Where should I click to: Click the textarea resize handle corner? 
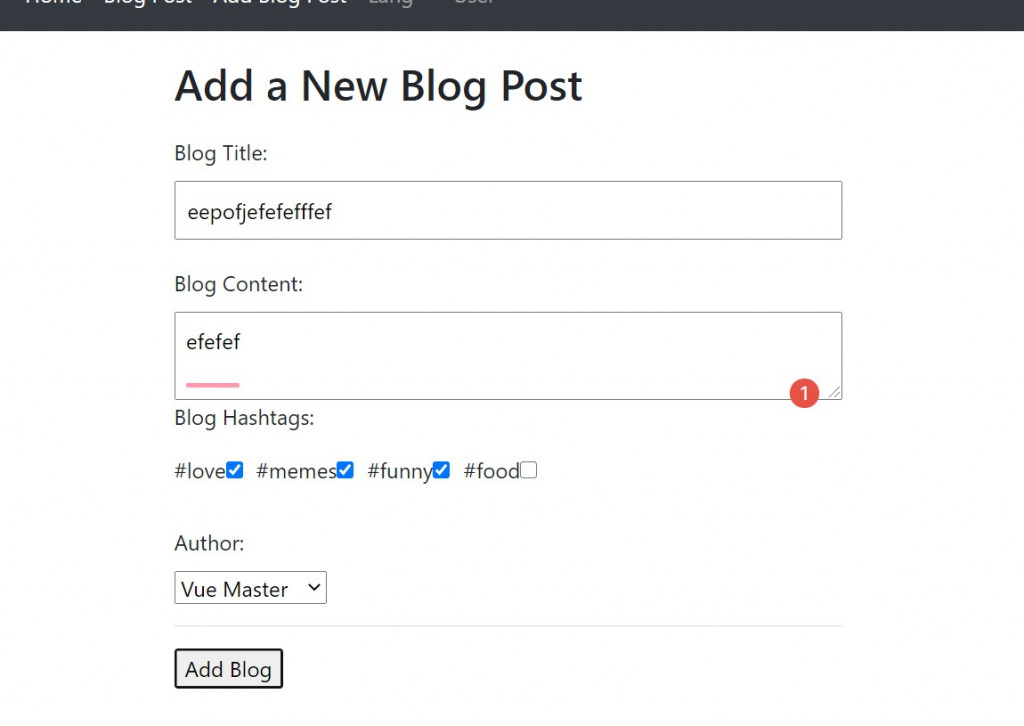pyautogui.click(x=834, y=392)
